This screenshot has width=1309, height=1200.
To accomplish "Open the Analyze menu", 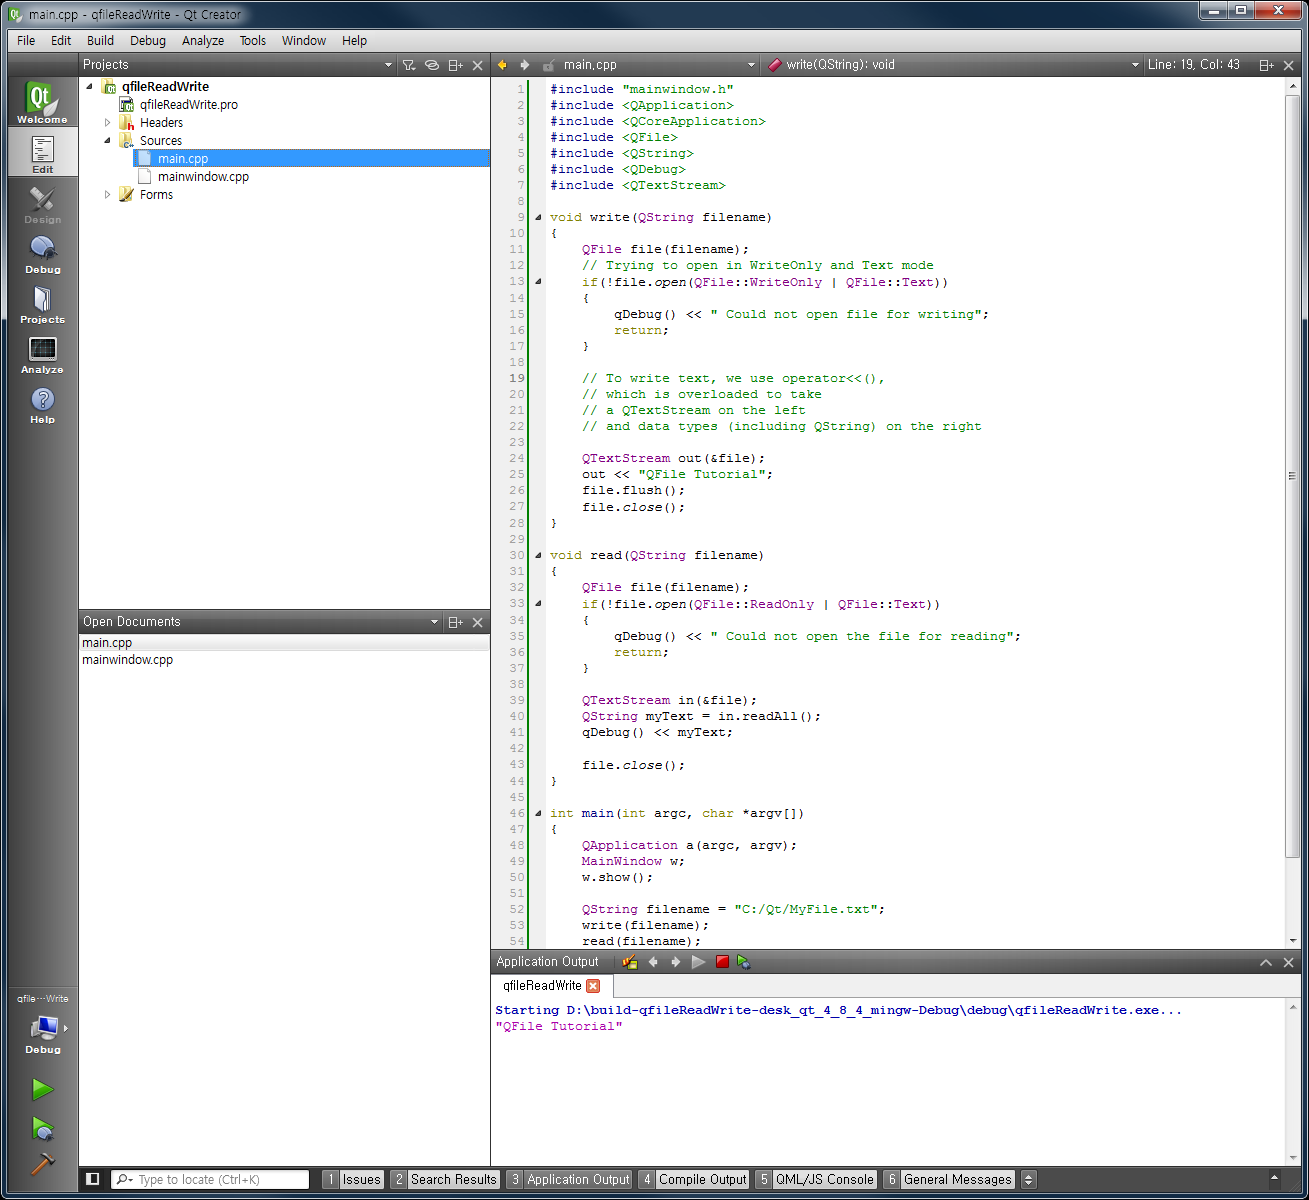I will click(203, 41).
